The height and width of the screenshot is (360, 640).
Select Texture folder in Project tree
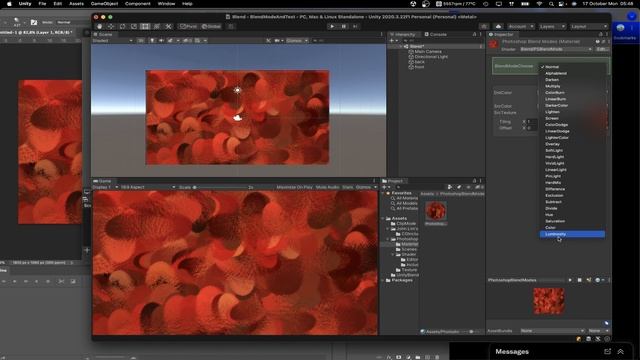(x=406, y=270)
